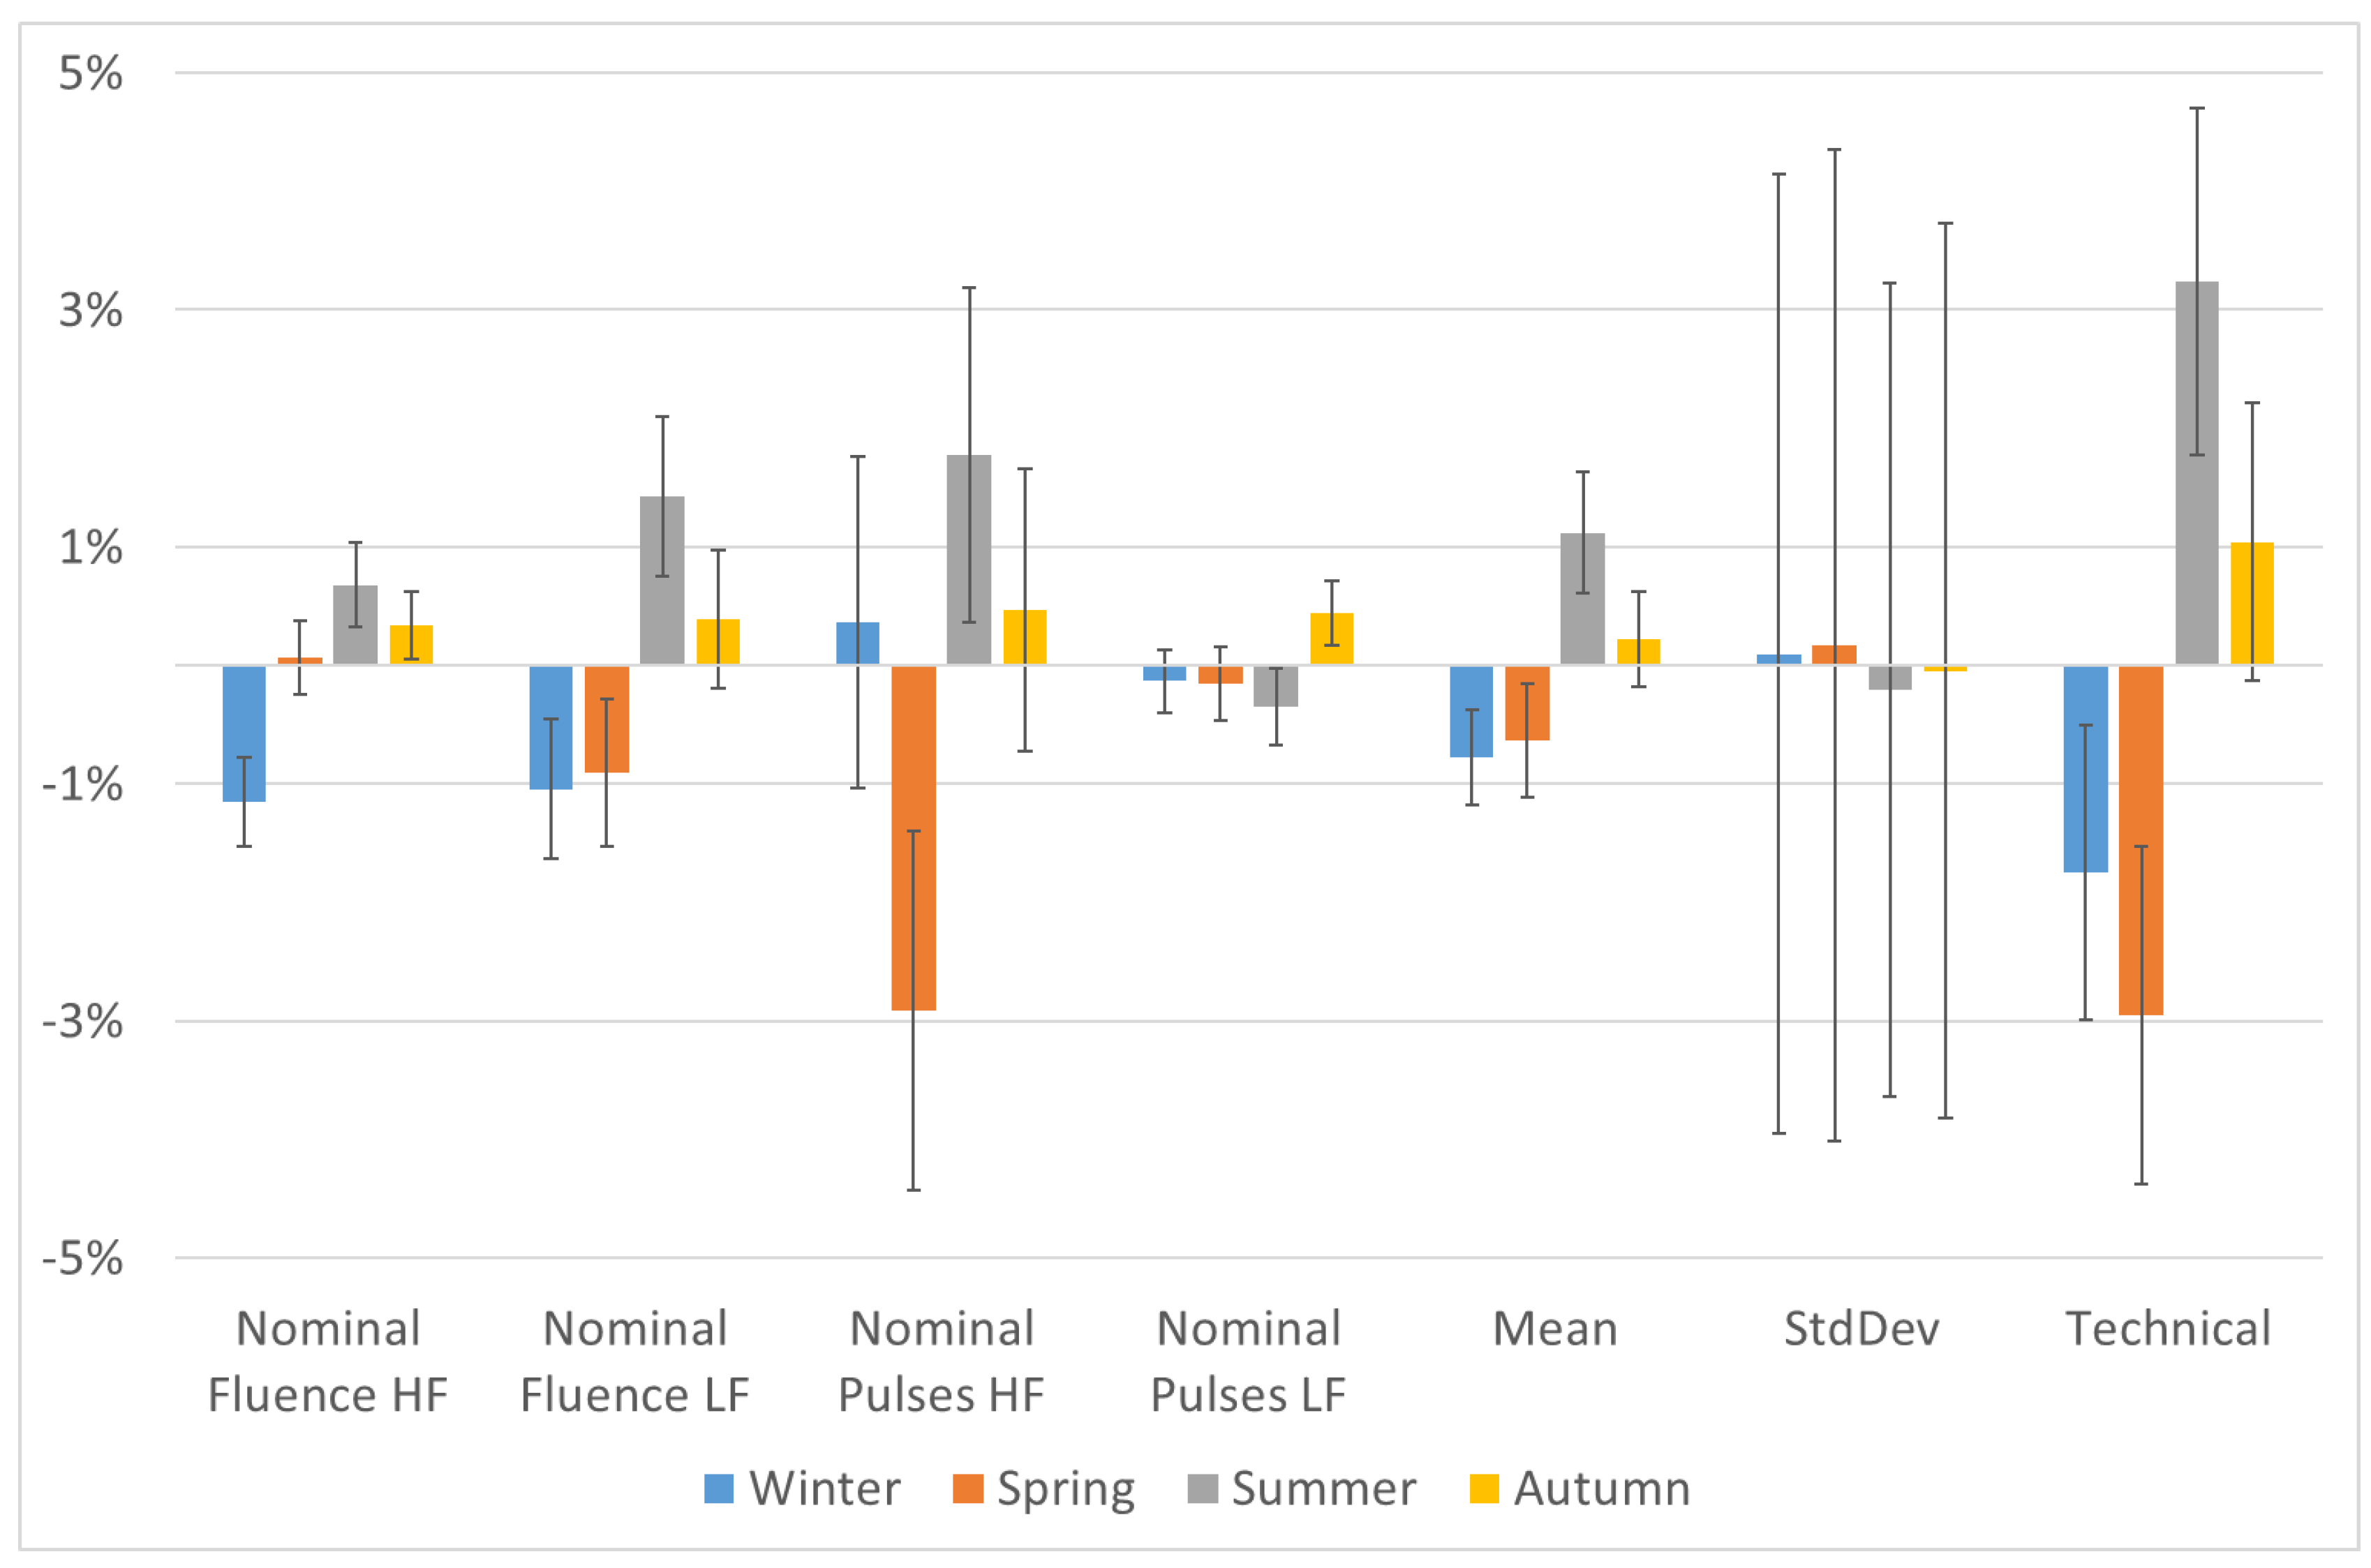Click the -5% y-axis tick label

82,1258
